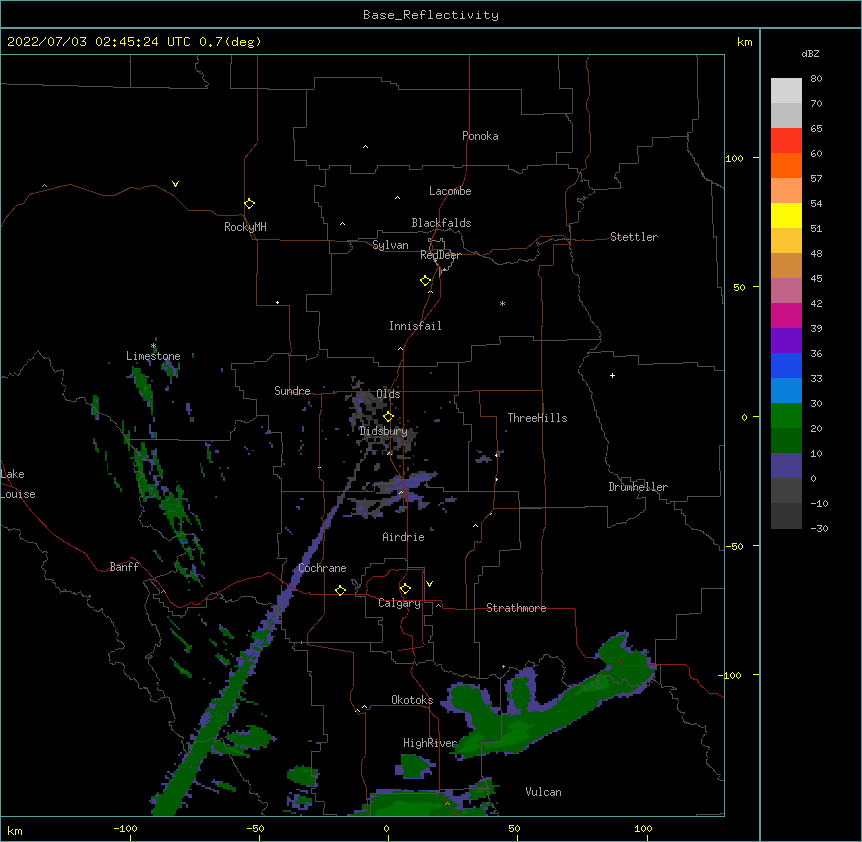
Task: Click the yellow diamond marker beside Olds
Action: (x=388, y=417)
